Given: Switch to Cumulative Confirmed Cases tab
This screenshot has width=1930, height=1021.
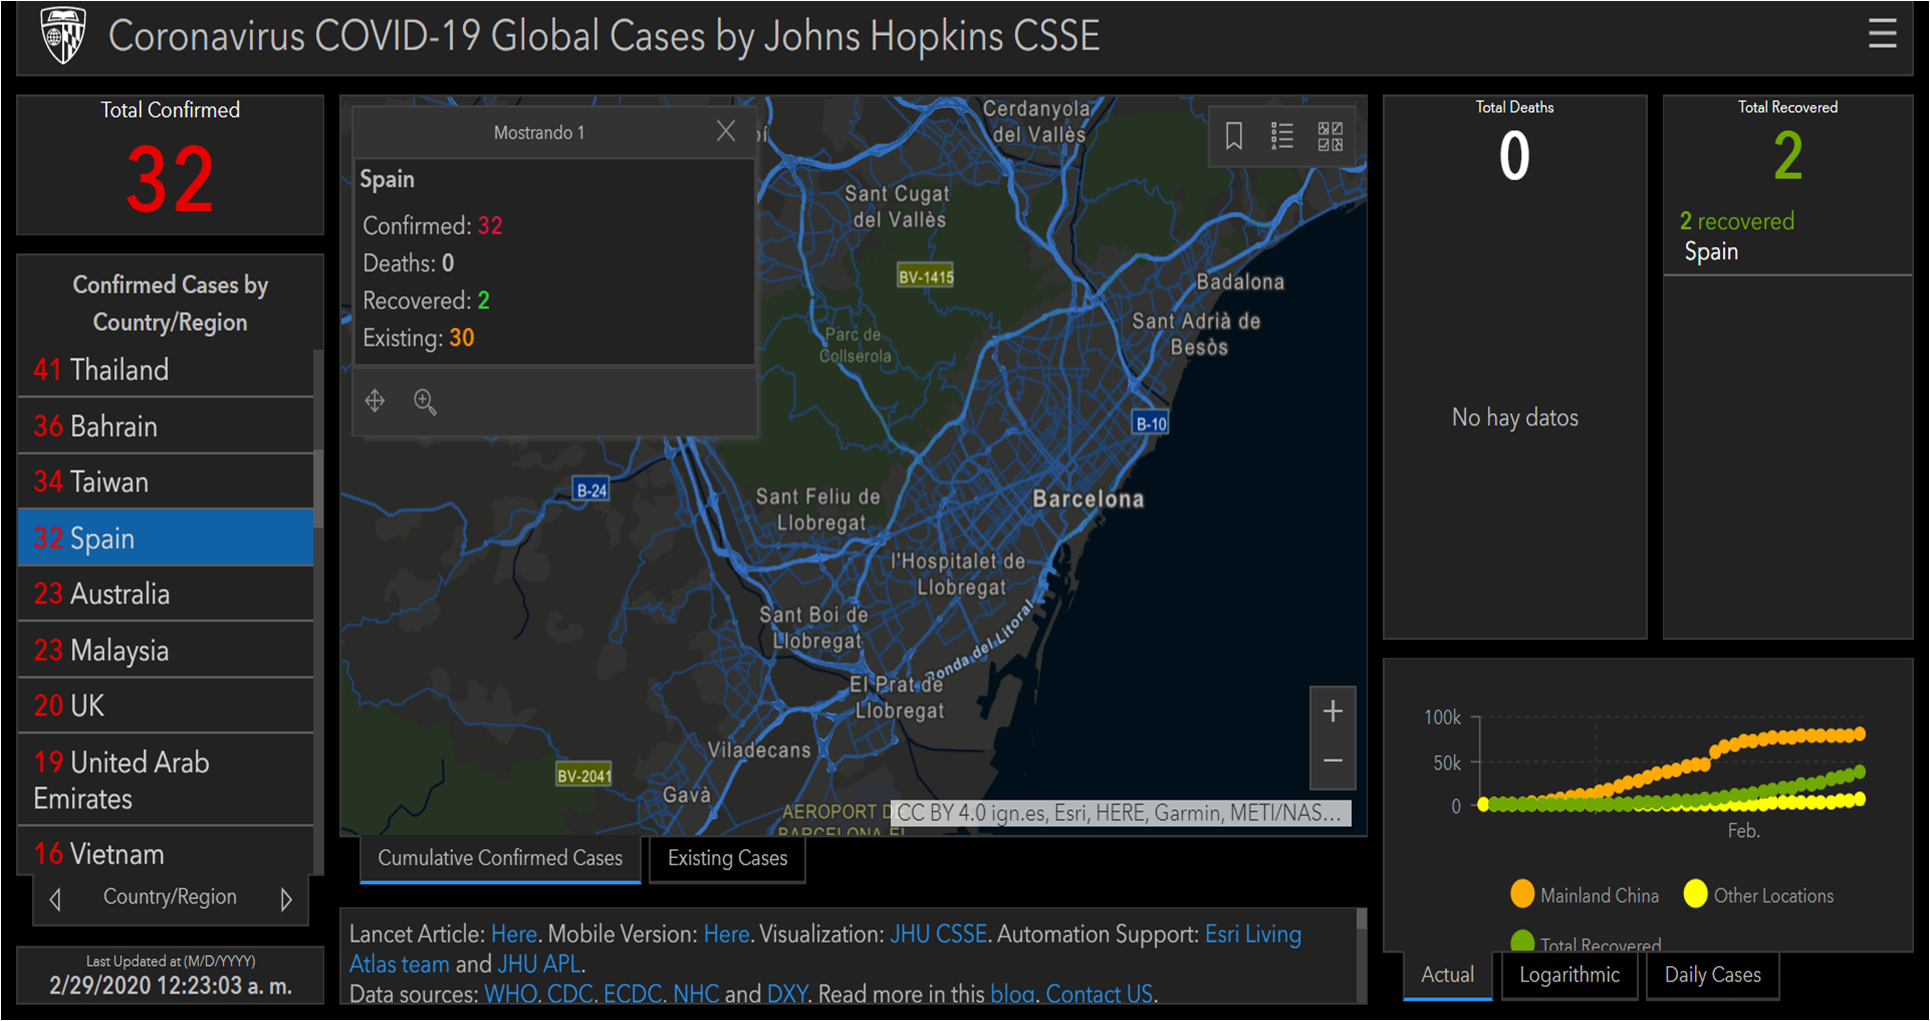Looking at the screenshot, I should tap(500, 859).
